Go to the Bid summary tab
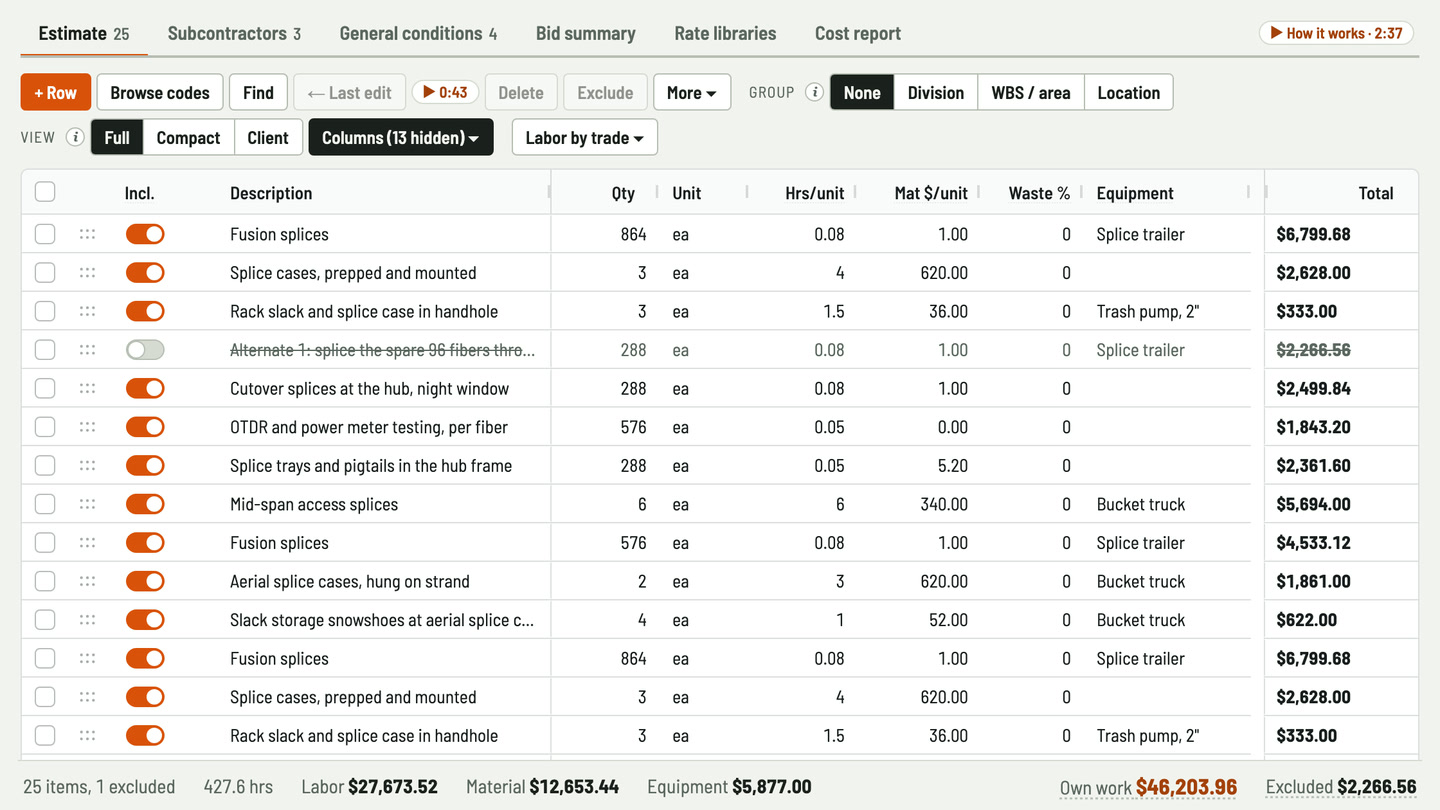The width and height of the screenshot is (1440, 810). click(586, 33)
